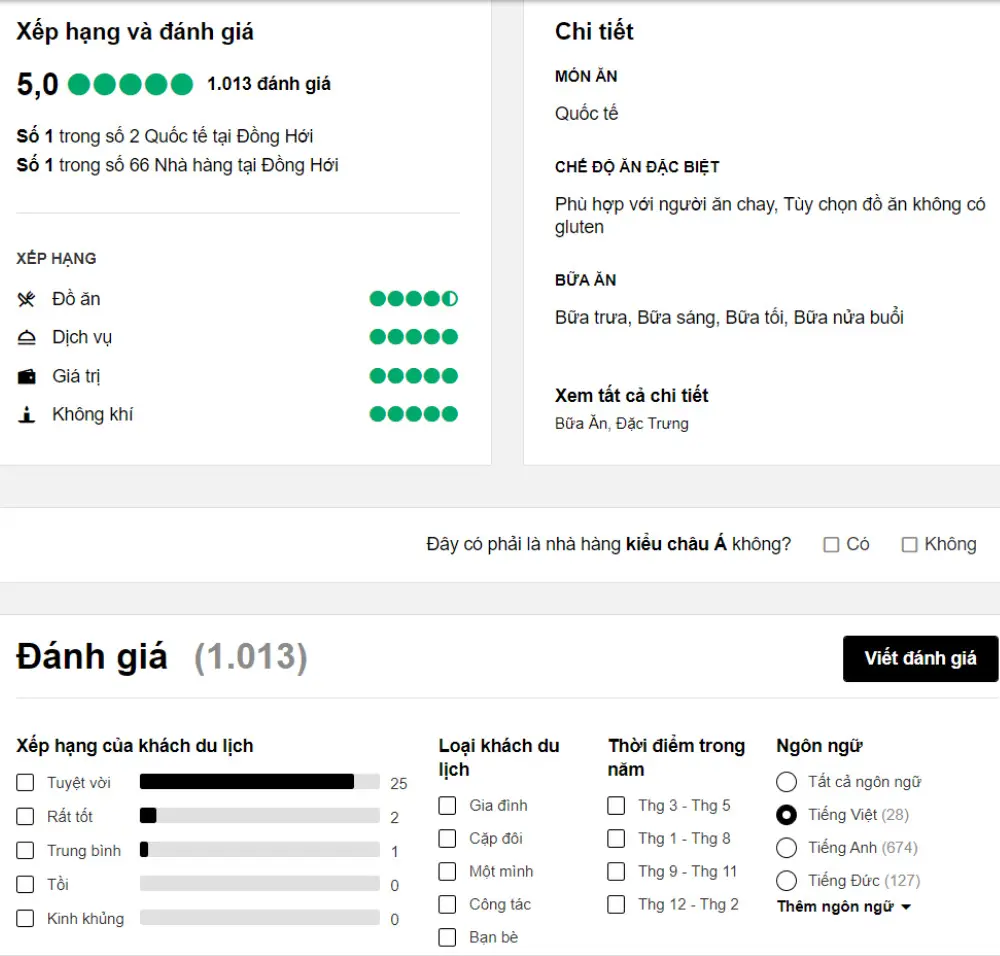The image size is (1000, 956).
Task: Check the Kinh khủng rating filter
Action: coord(25,918)
